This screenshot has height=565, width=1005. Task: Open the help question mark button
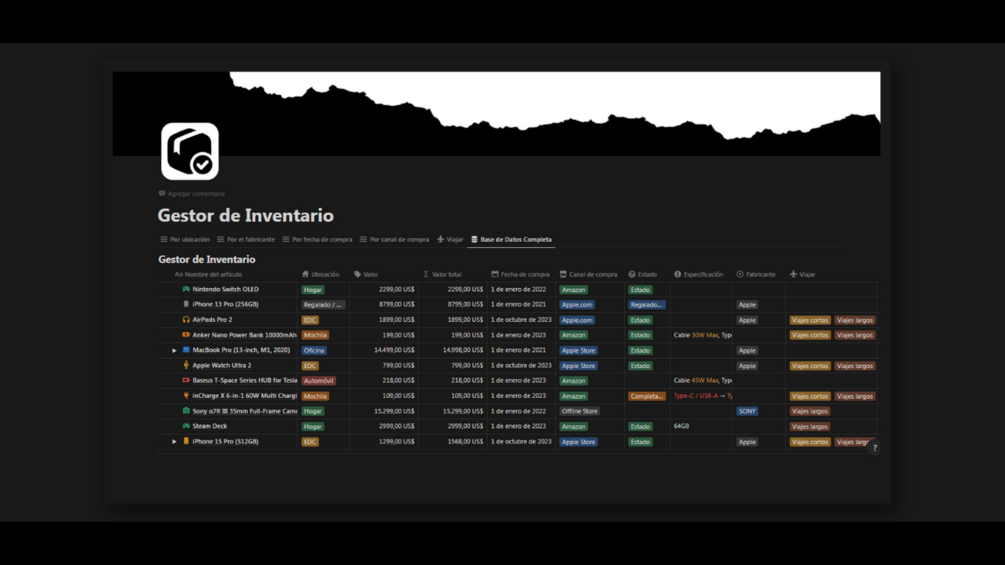click(874, 448)
